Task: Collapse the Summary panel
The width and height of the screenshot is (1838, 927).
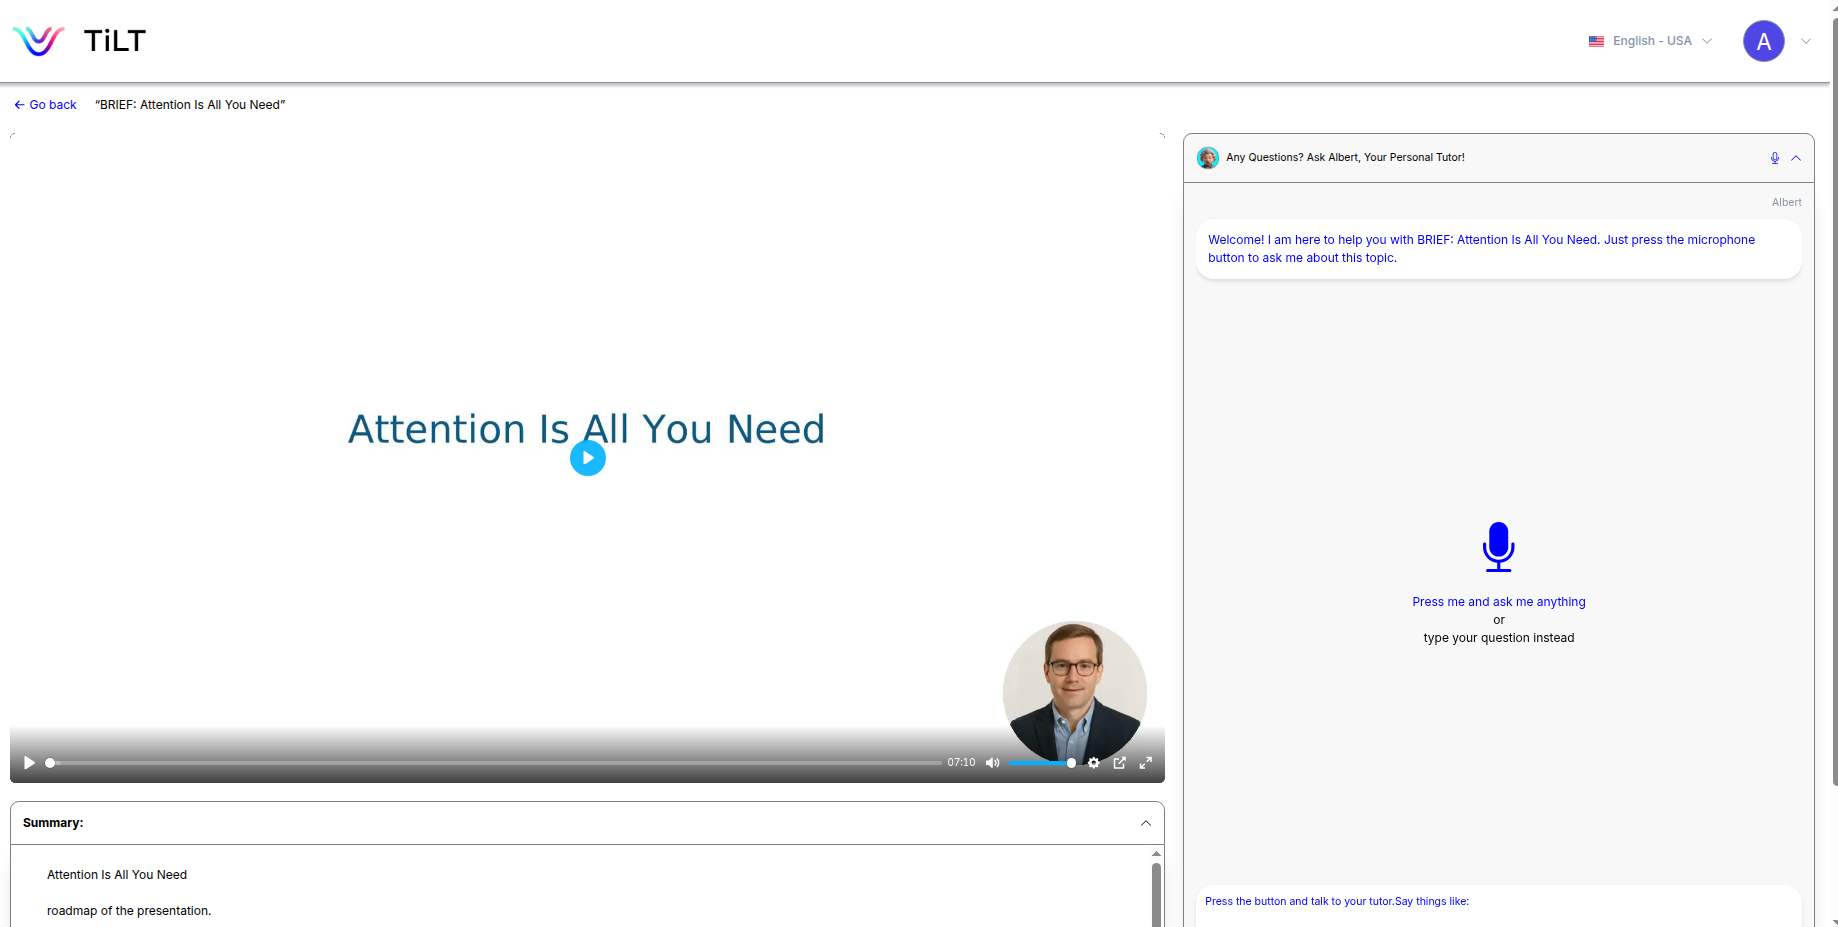Action: point(1145,823)
